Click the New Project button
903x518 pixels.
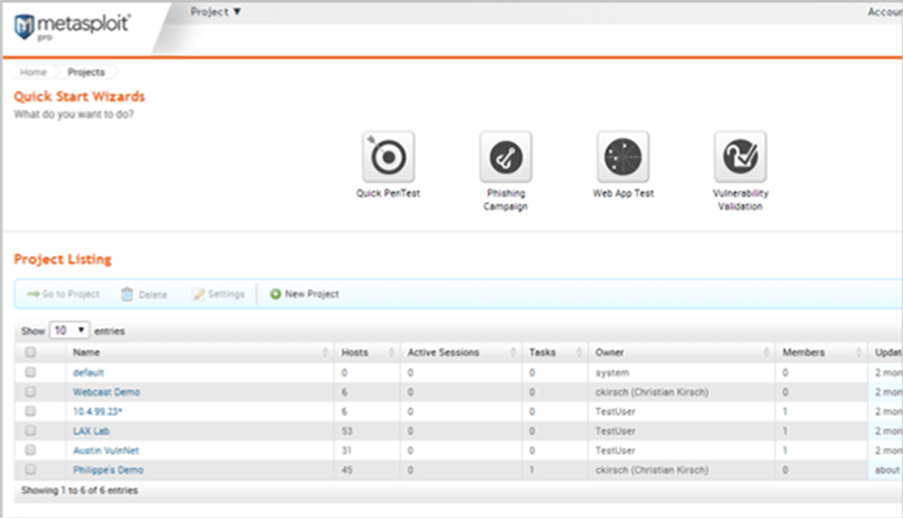[305, 294]
